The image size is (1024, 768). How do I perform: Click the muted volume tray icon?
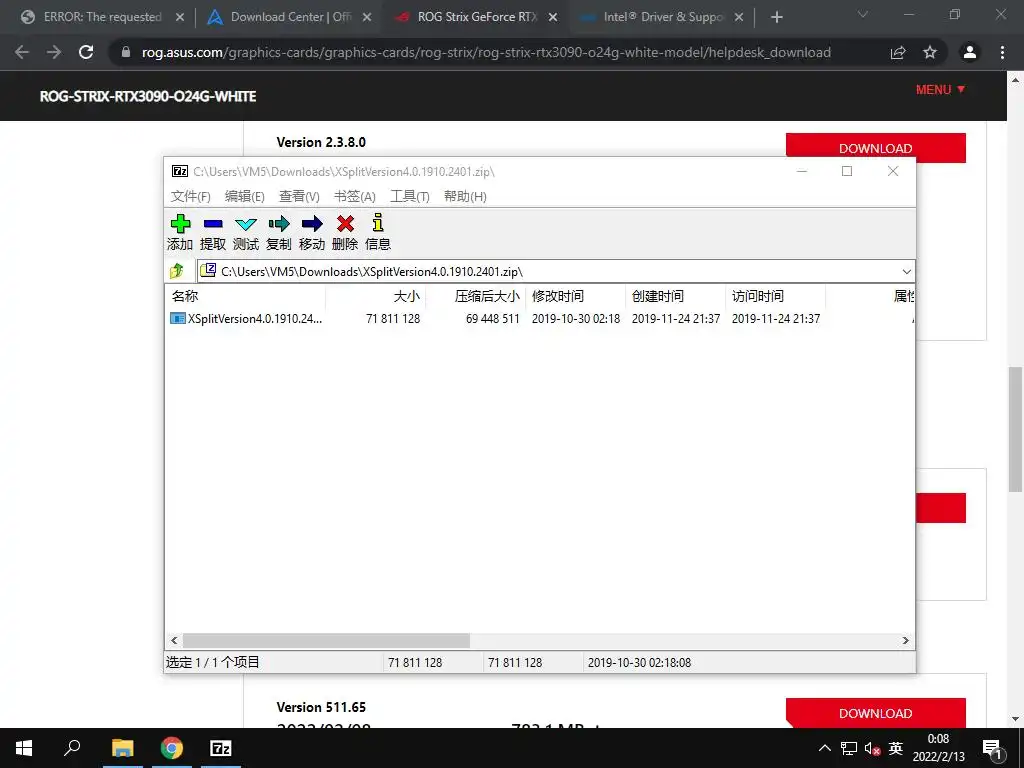(x=872, y=748)
